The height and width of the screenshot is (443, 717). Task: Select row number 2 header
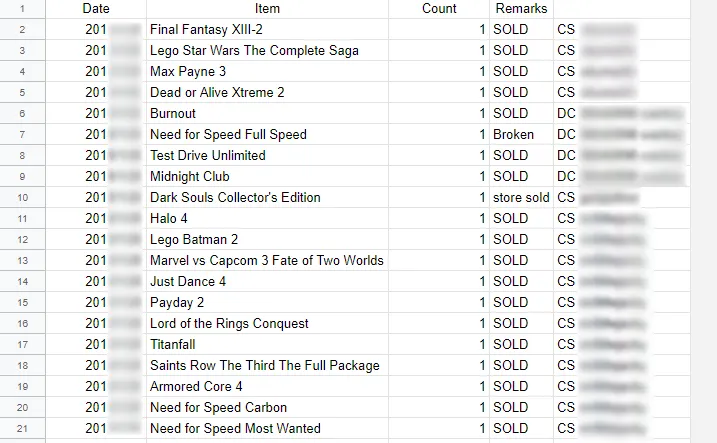[x=24, y=30]
